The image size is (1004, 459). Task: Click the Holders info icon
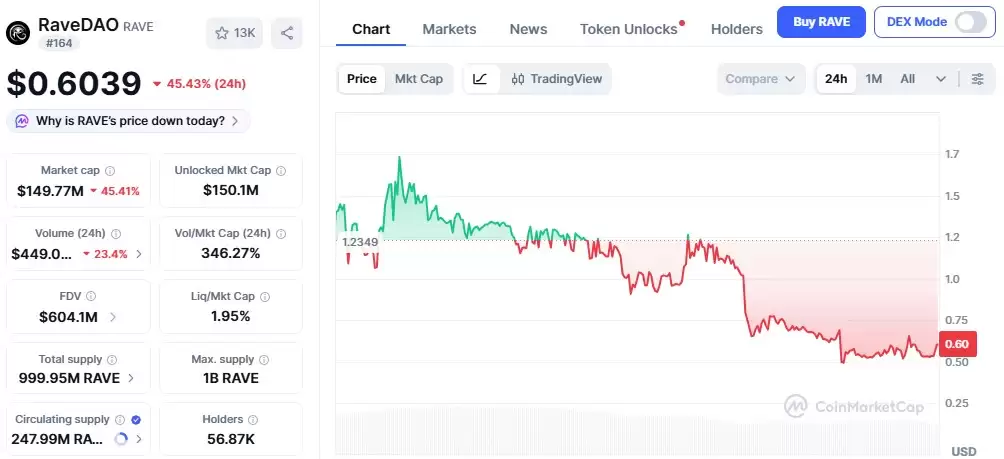pos(253,420)
